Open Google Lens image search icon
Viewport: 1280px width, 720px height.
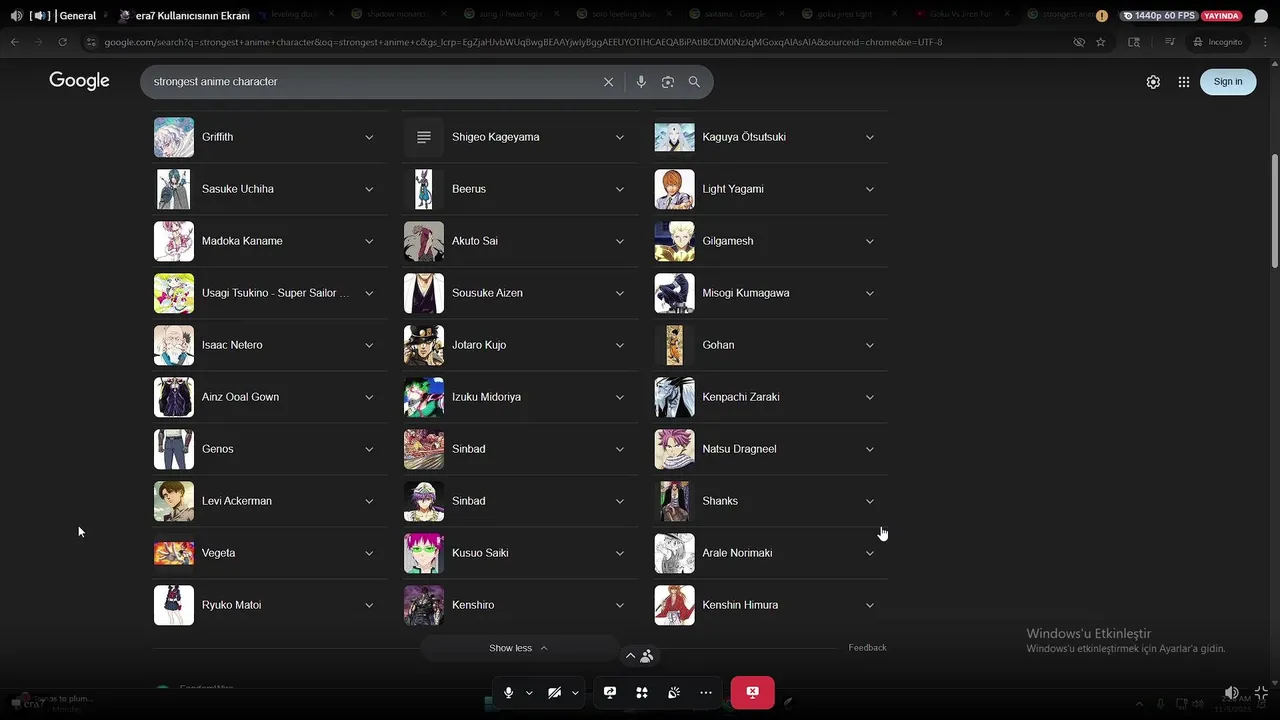pos(668,82)
